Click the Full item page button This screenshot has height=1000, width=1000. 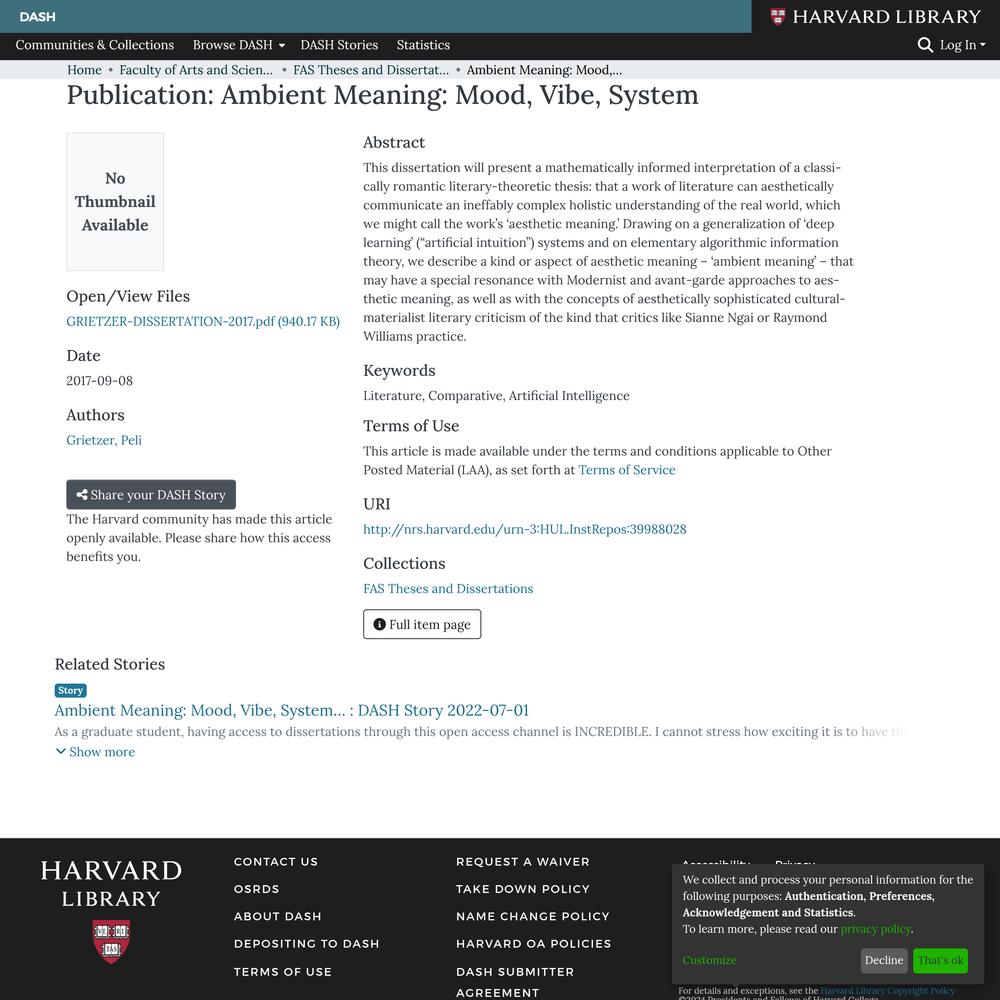tap(422, 624)
